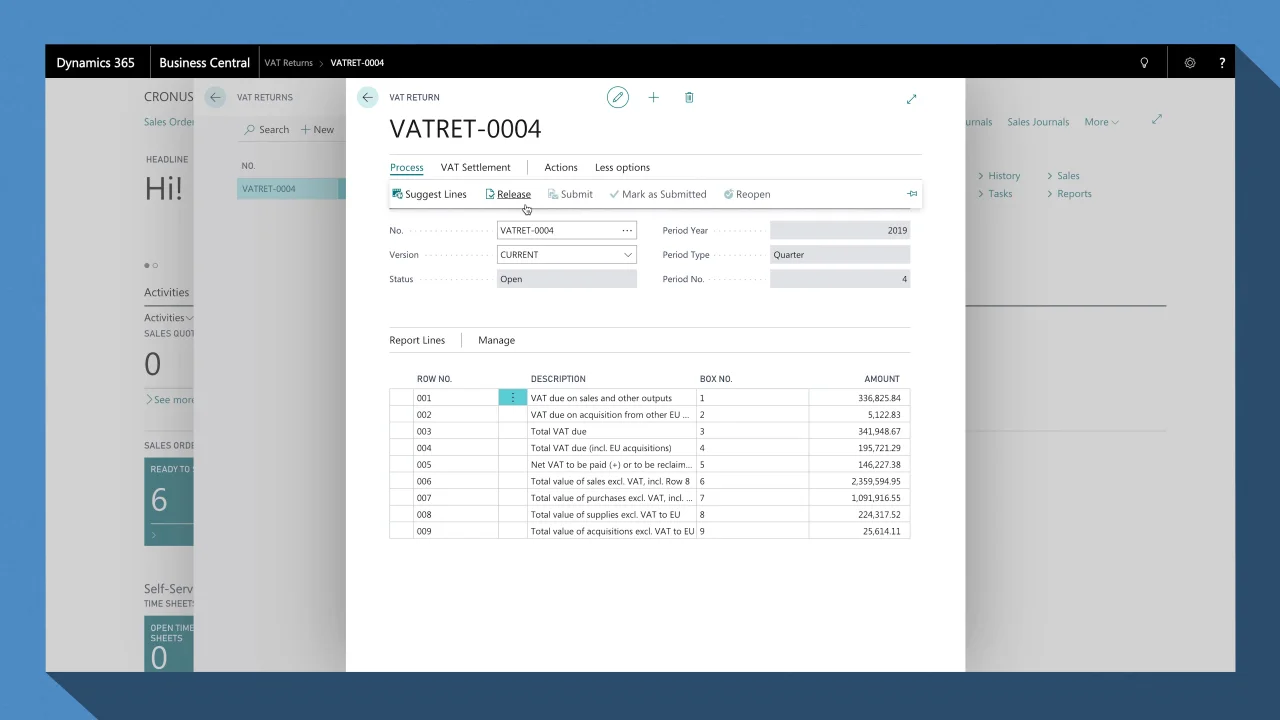
Task: Open the lightbulb search icon
Action: tap(1144, 62)
